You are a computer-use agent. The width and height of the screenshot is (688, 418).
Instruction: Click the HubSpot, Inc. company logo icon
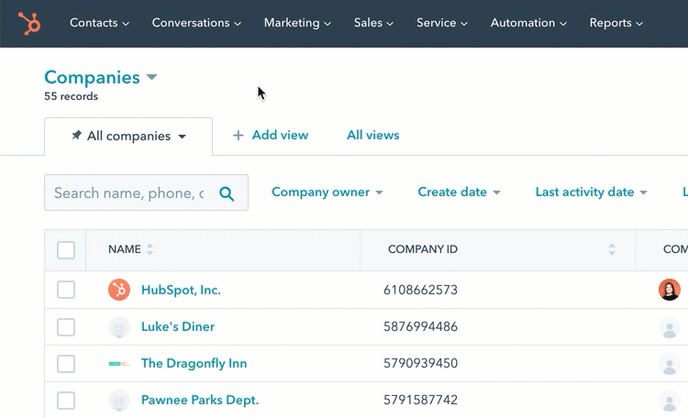[119, 290]
